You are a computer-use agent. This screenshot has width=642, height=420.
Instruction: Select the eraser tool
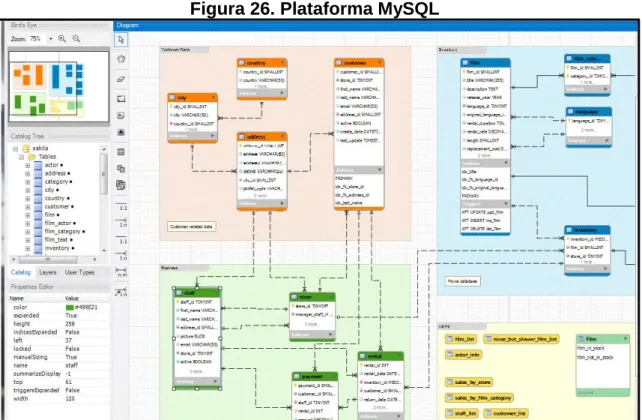[x=121, y=79]
